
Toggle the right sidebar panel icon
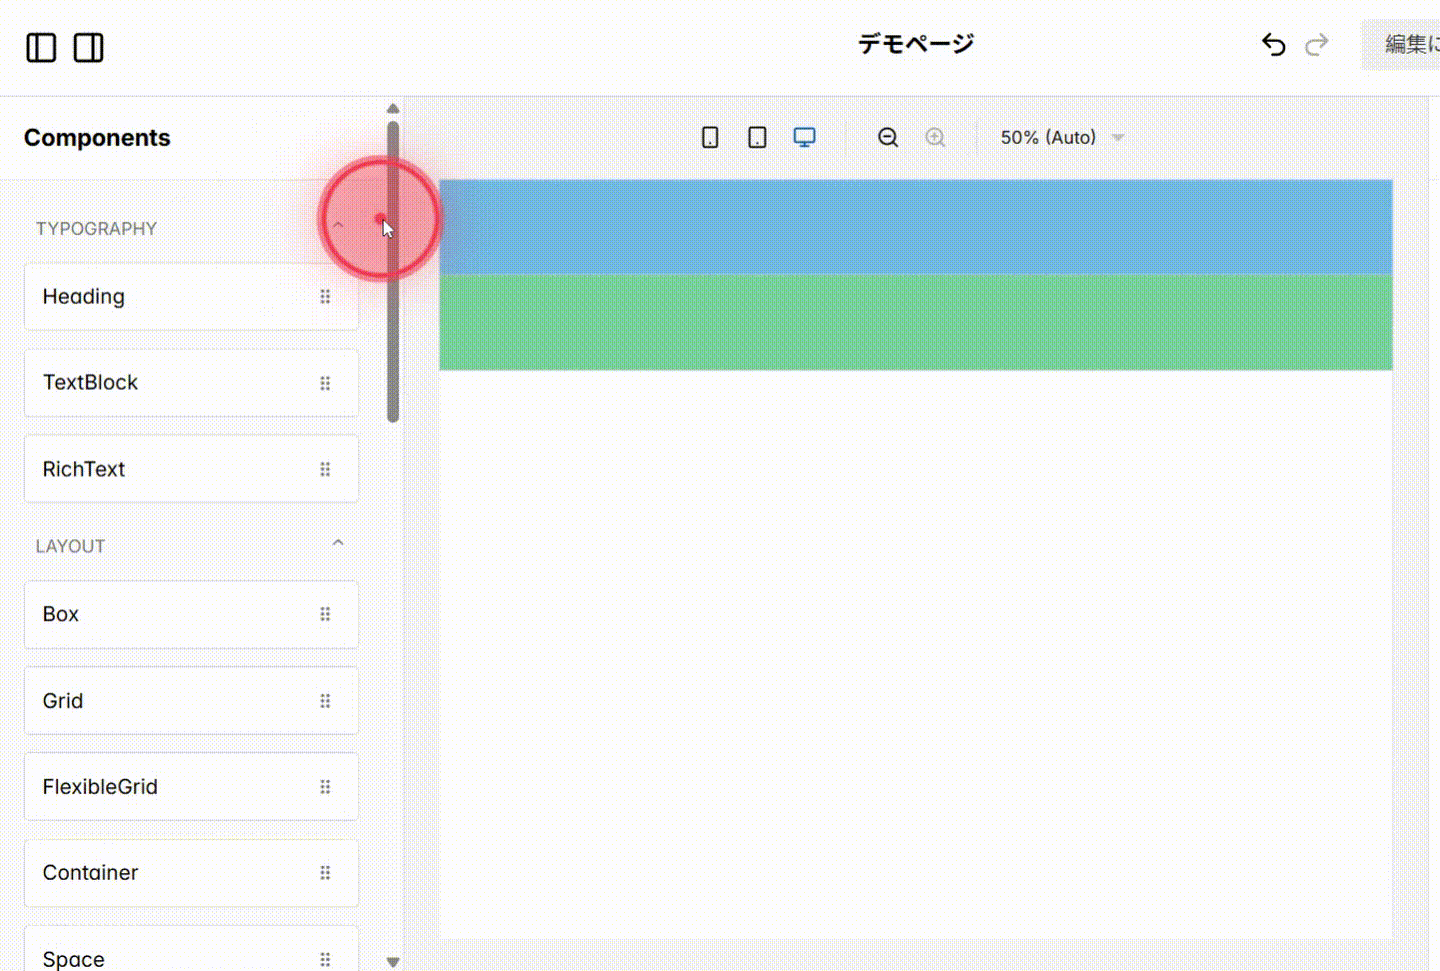tap(88, 47)
